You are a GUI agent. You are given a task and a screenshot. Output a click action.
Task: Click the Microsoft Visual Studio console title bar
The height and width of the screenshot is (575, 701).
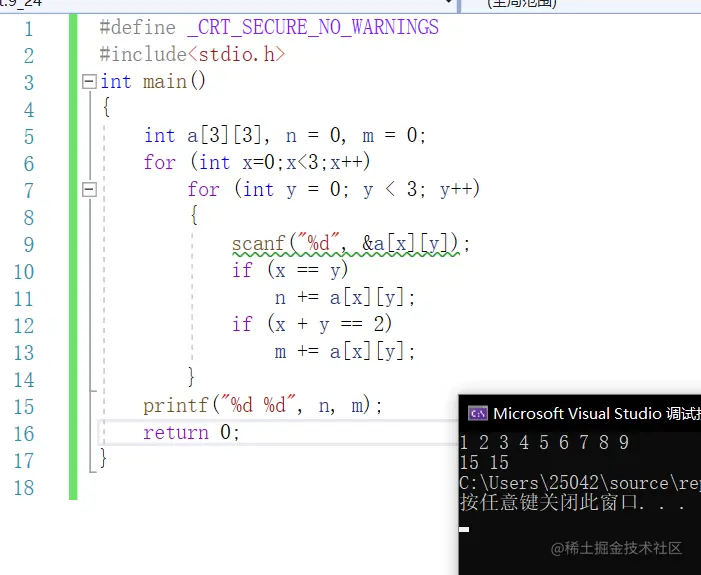(580, 414)
